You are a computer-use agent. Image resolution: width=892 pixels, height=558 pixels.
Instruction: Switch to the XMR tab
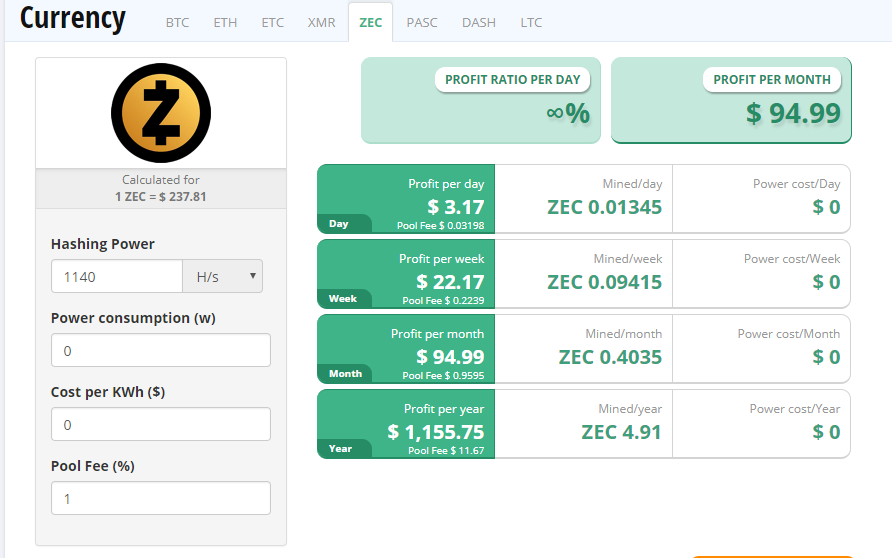coord(321,22)
